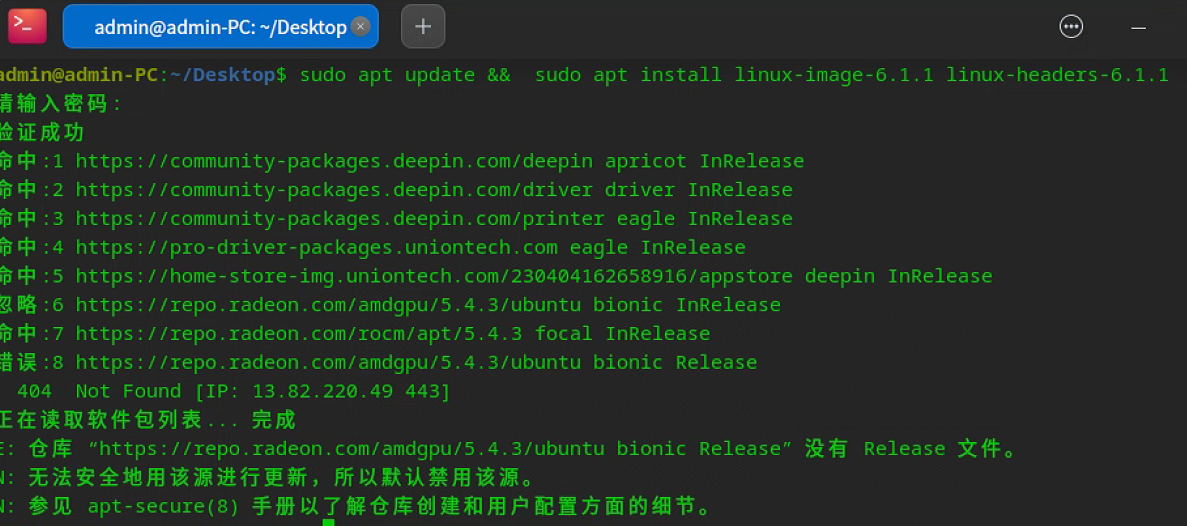Click the pro-driver-packages.uniontech.com URL
Screen dimensions: 1187x526
316,247
